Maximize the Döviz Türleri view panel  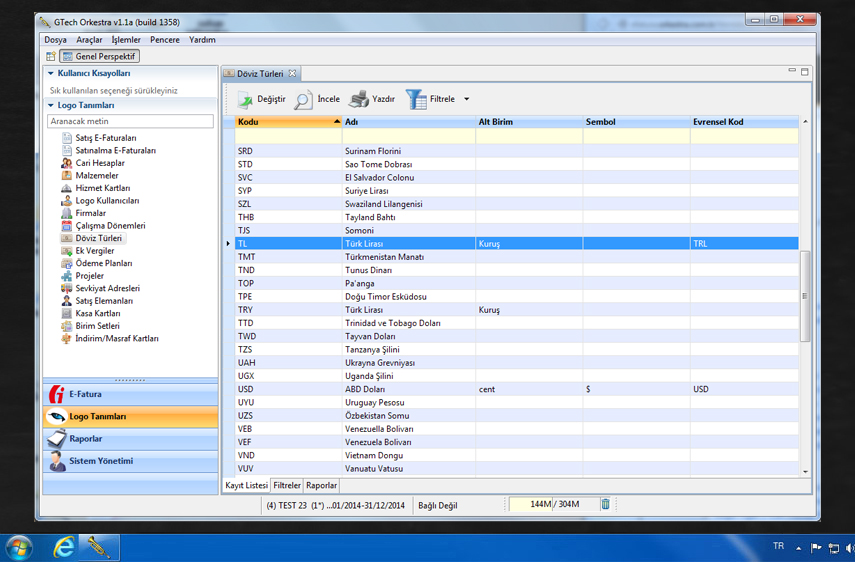[804, 71]
